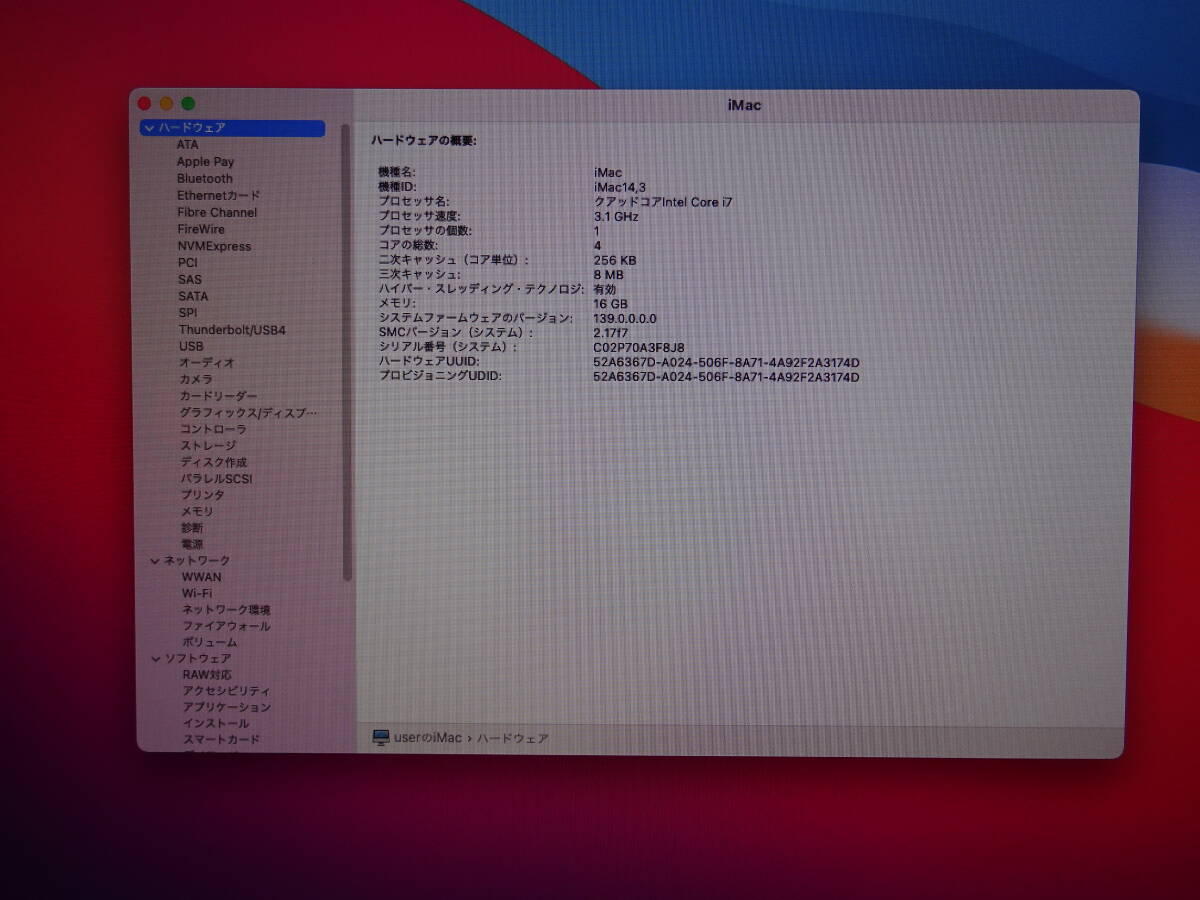Click firmware version 139.0.0.0.0
Screen dimensions: 1200x900
[625, 319]
